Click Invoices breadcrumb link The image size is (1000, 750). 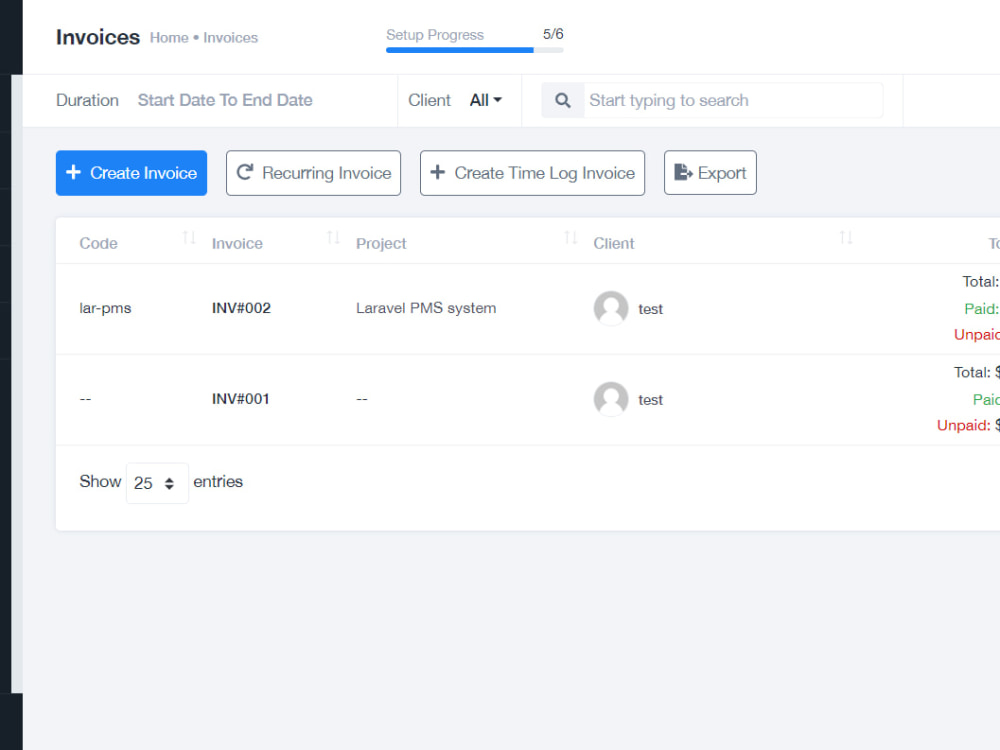point(230,38)
